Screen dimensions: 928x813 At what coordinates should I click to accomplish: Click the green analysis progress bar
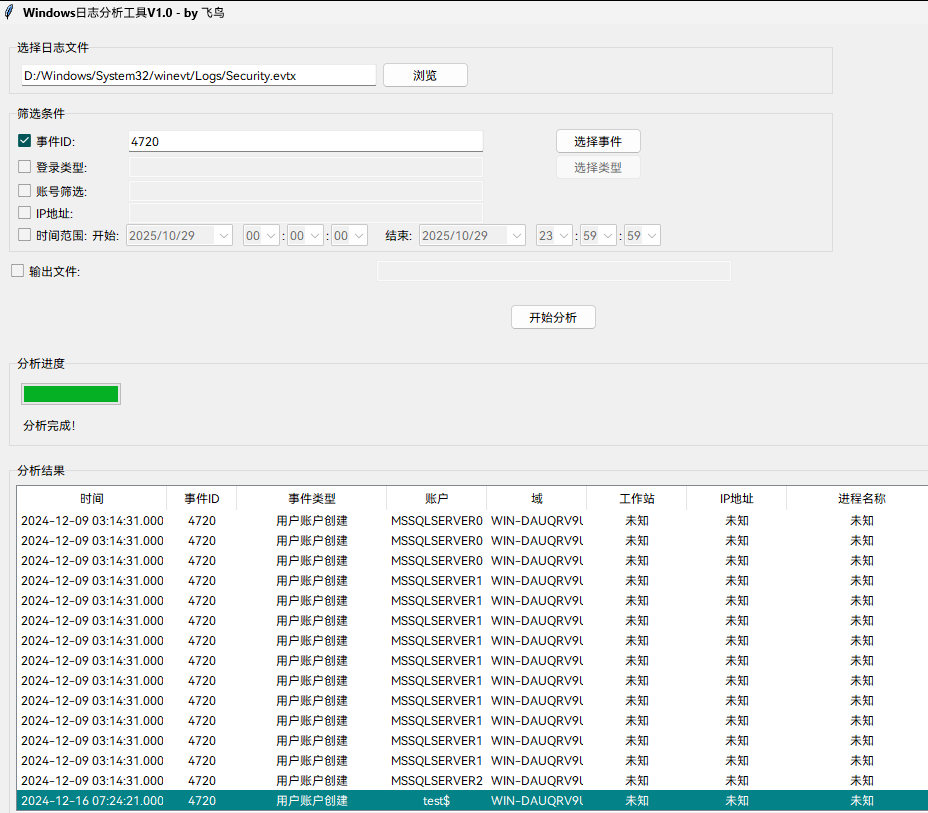(70, 394)
